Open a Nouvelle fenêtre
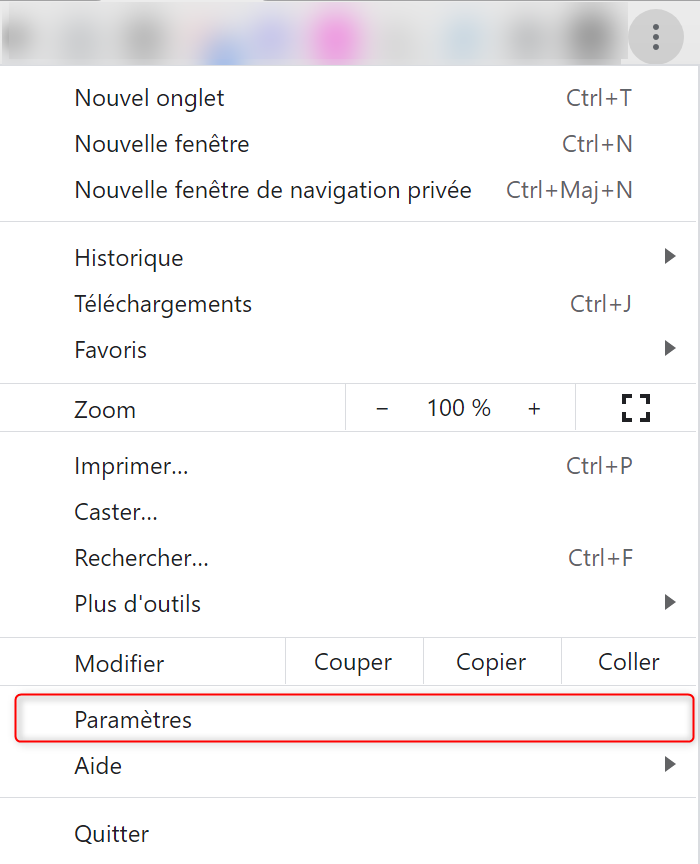The width and height of the screenshot is (700, 864). click(162, 144)
